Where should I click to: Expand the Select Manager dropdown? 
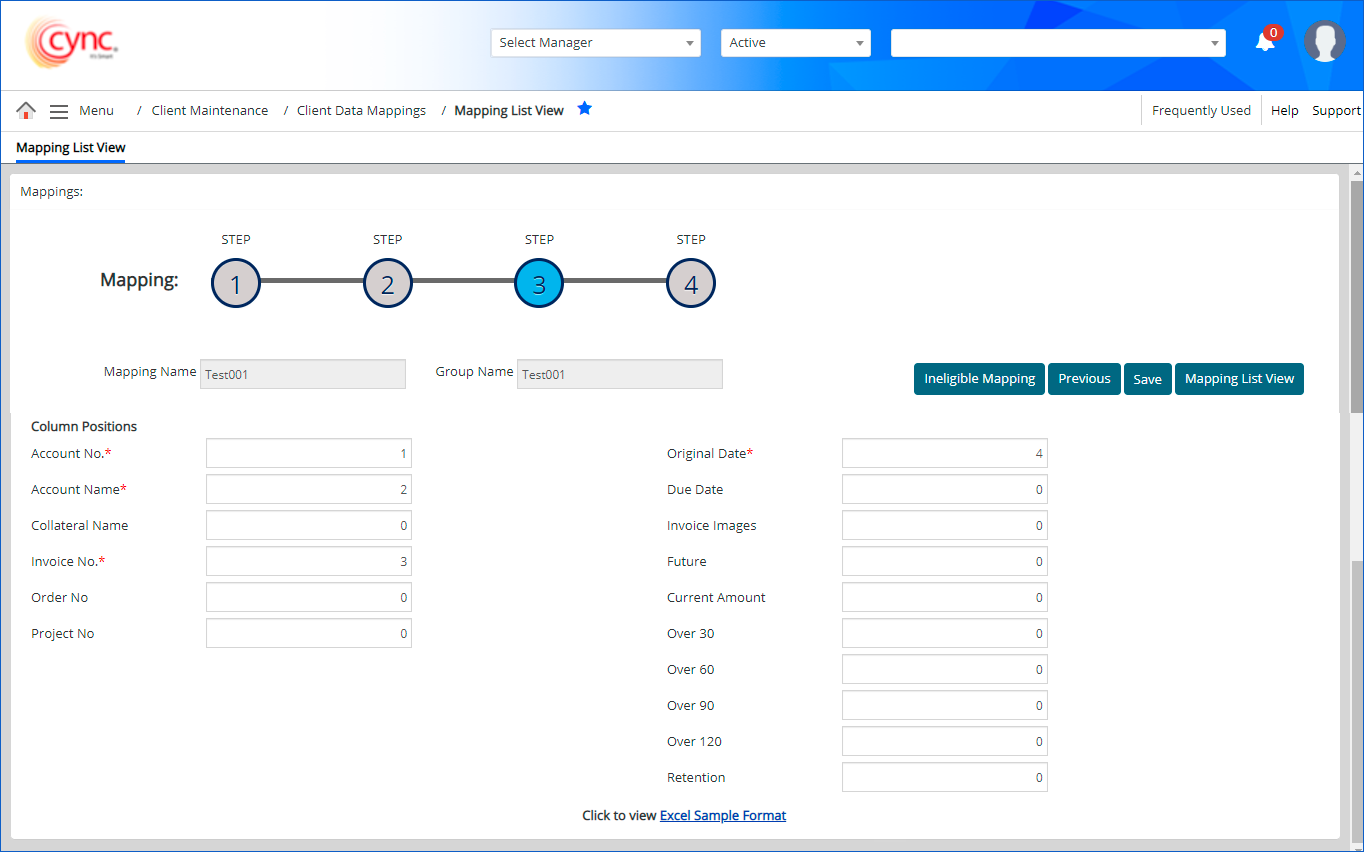click(x=595, y=43)
